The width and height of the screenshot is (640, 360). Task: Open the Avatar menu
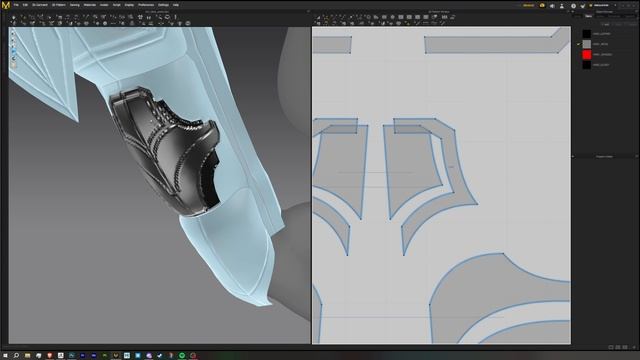point(104,5)
